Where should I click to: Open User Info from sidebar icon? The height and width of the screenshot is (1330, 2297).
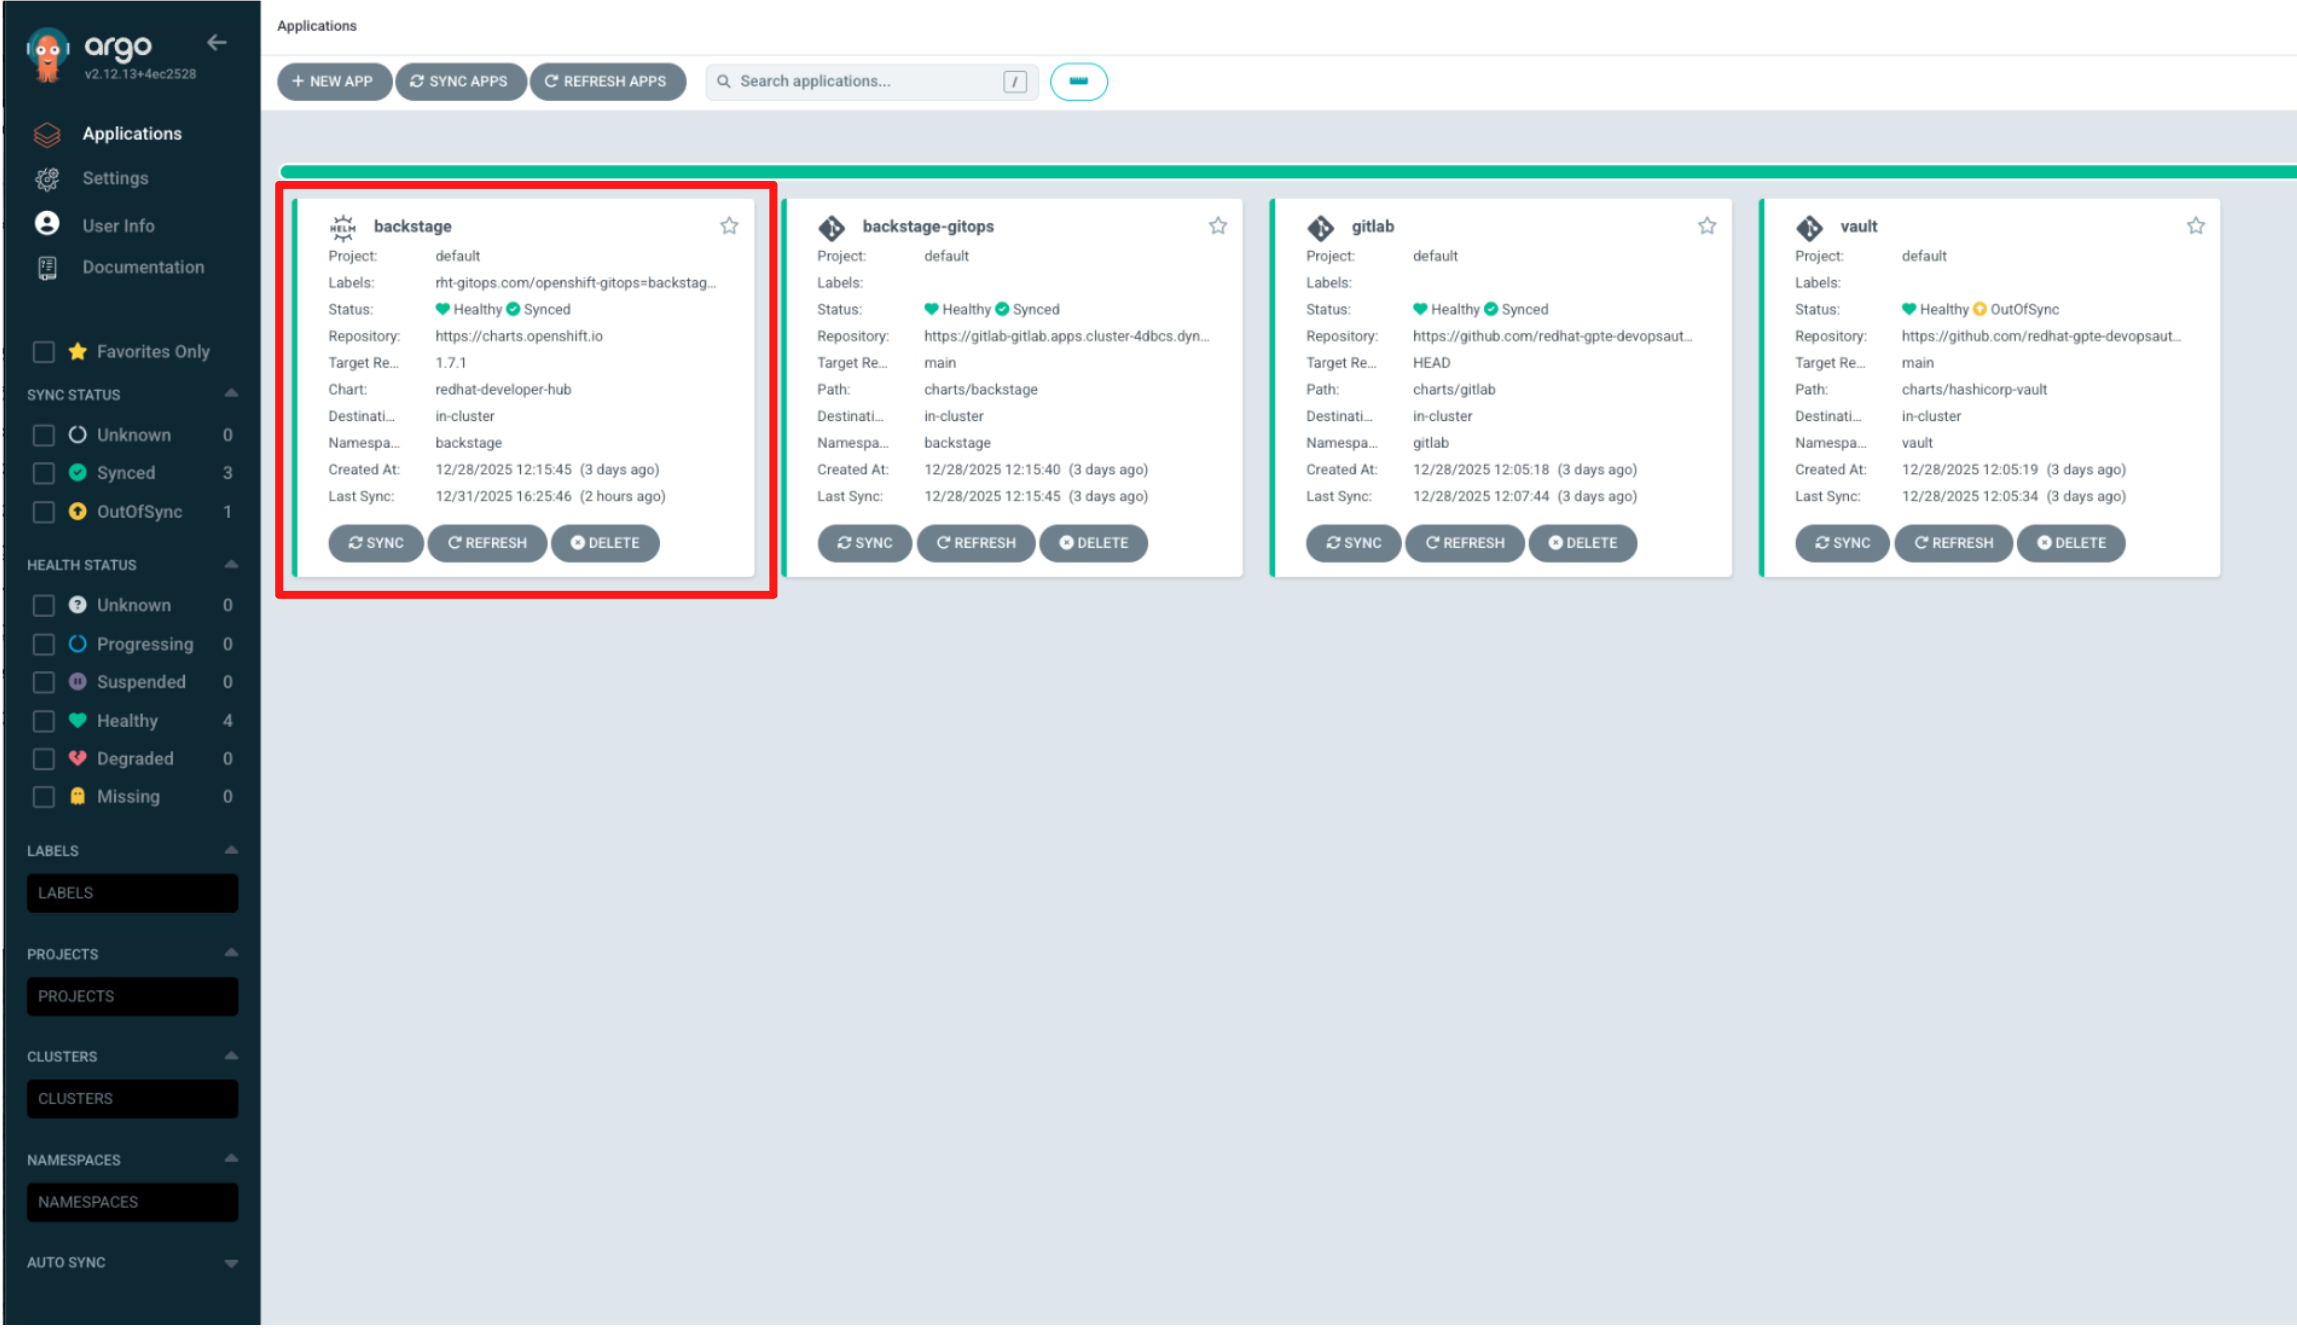47,224
